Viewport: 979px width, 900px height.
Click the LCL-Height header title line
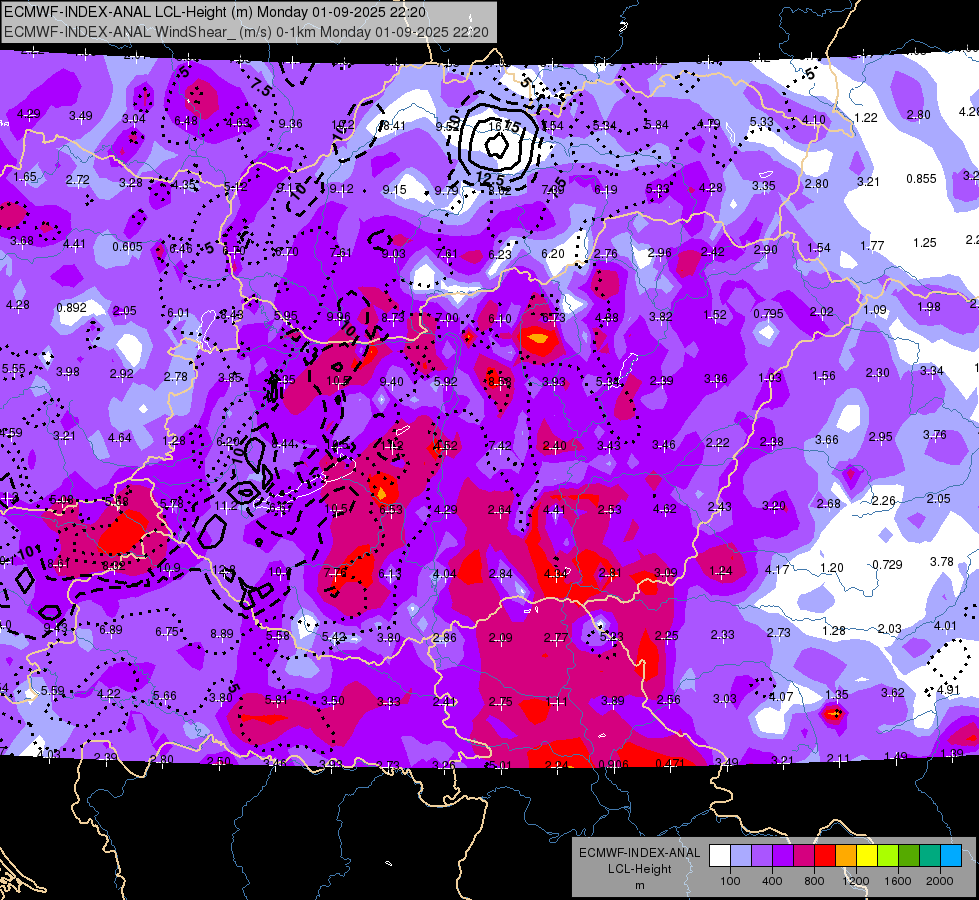[215, 12]
